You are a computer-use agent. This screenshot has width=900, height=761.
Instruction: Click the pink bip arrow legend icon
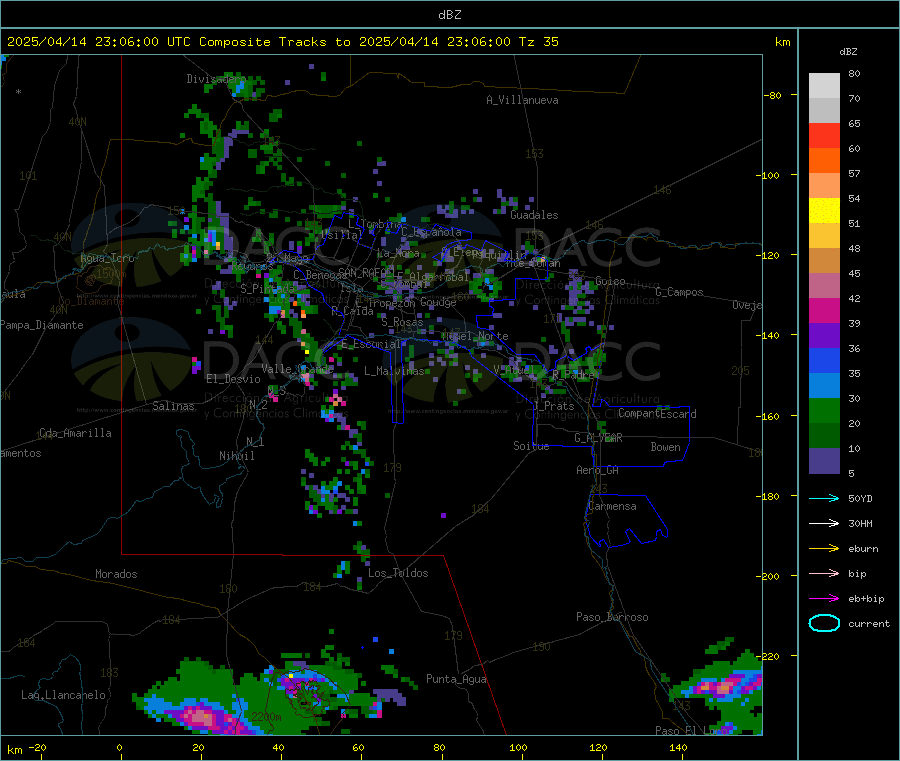click(x=824, y=573)
